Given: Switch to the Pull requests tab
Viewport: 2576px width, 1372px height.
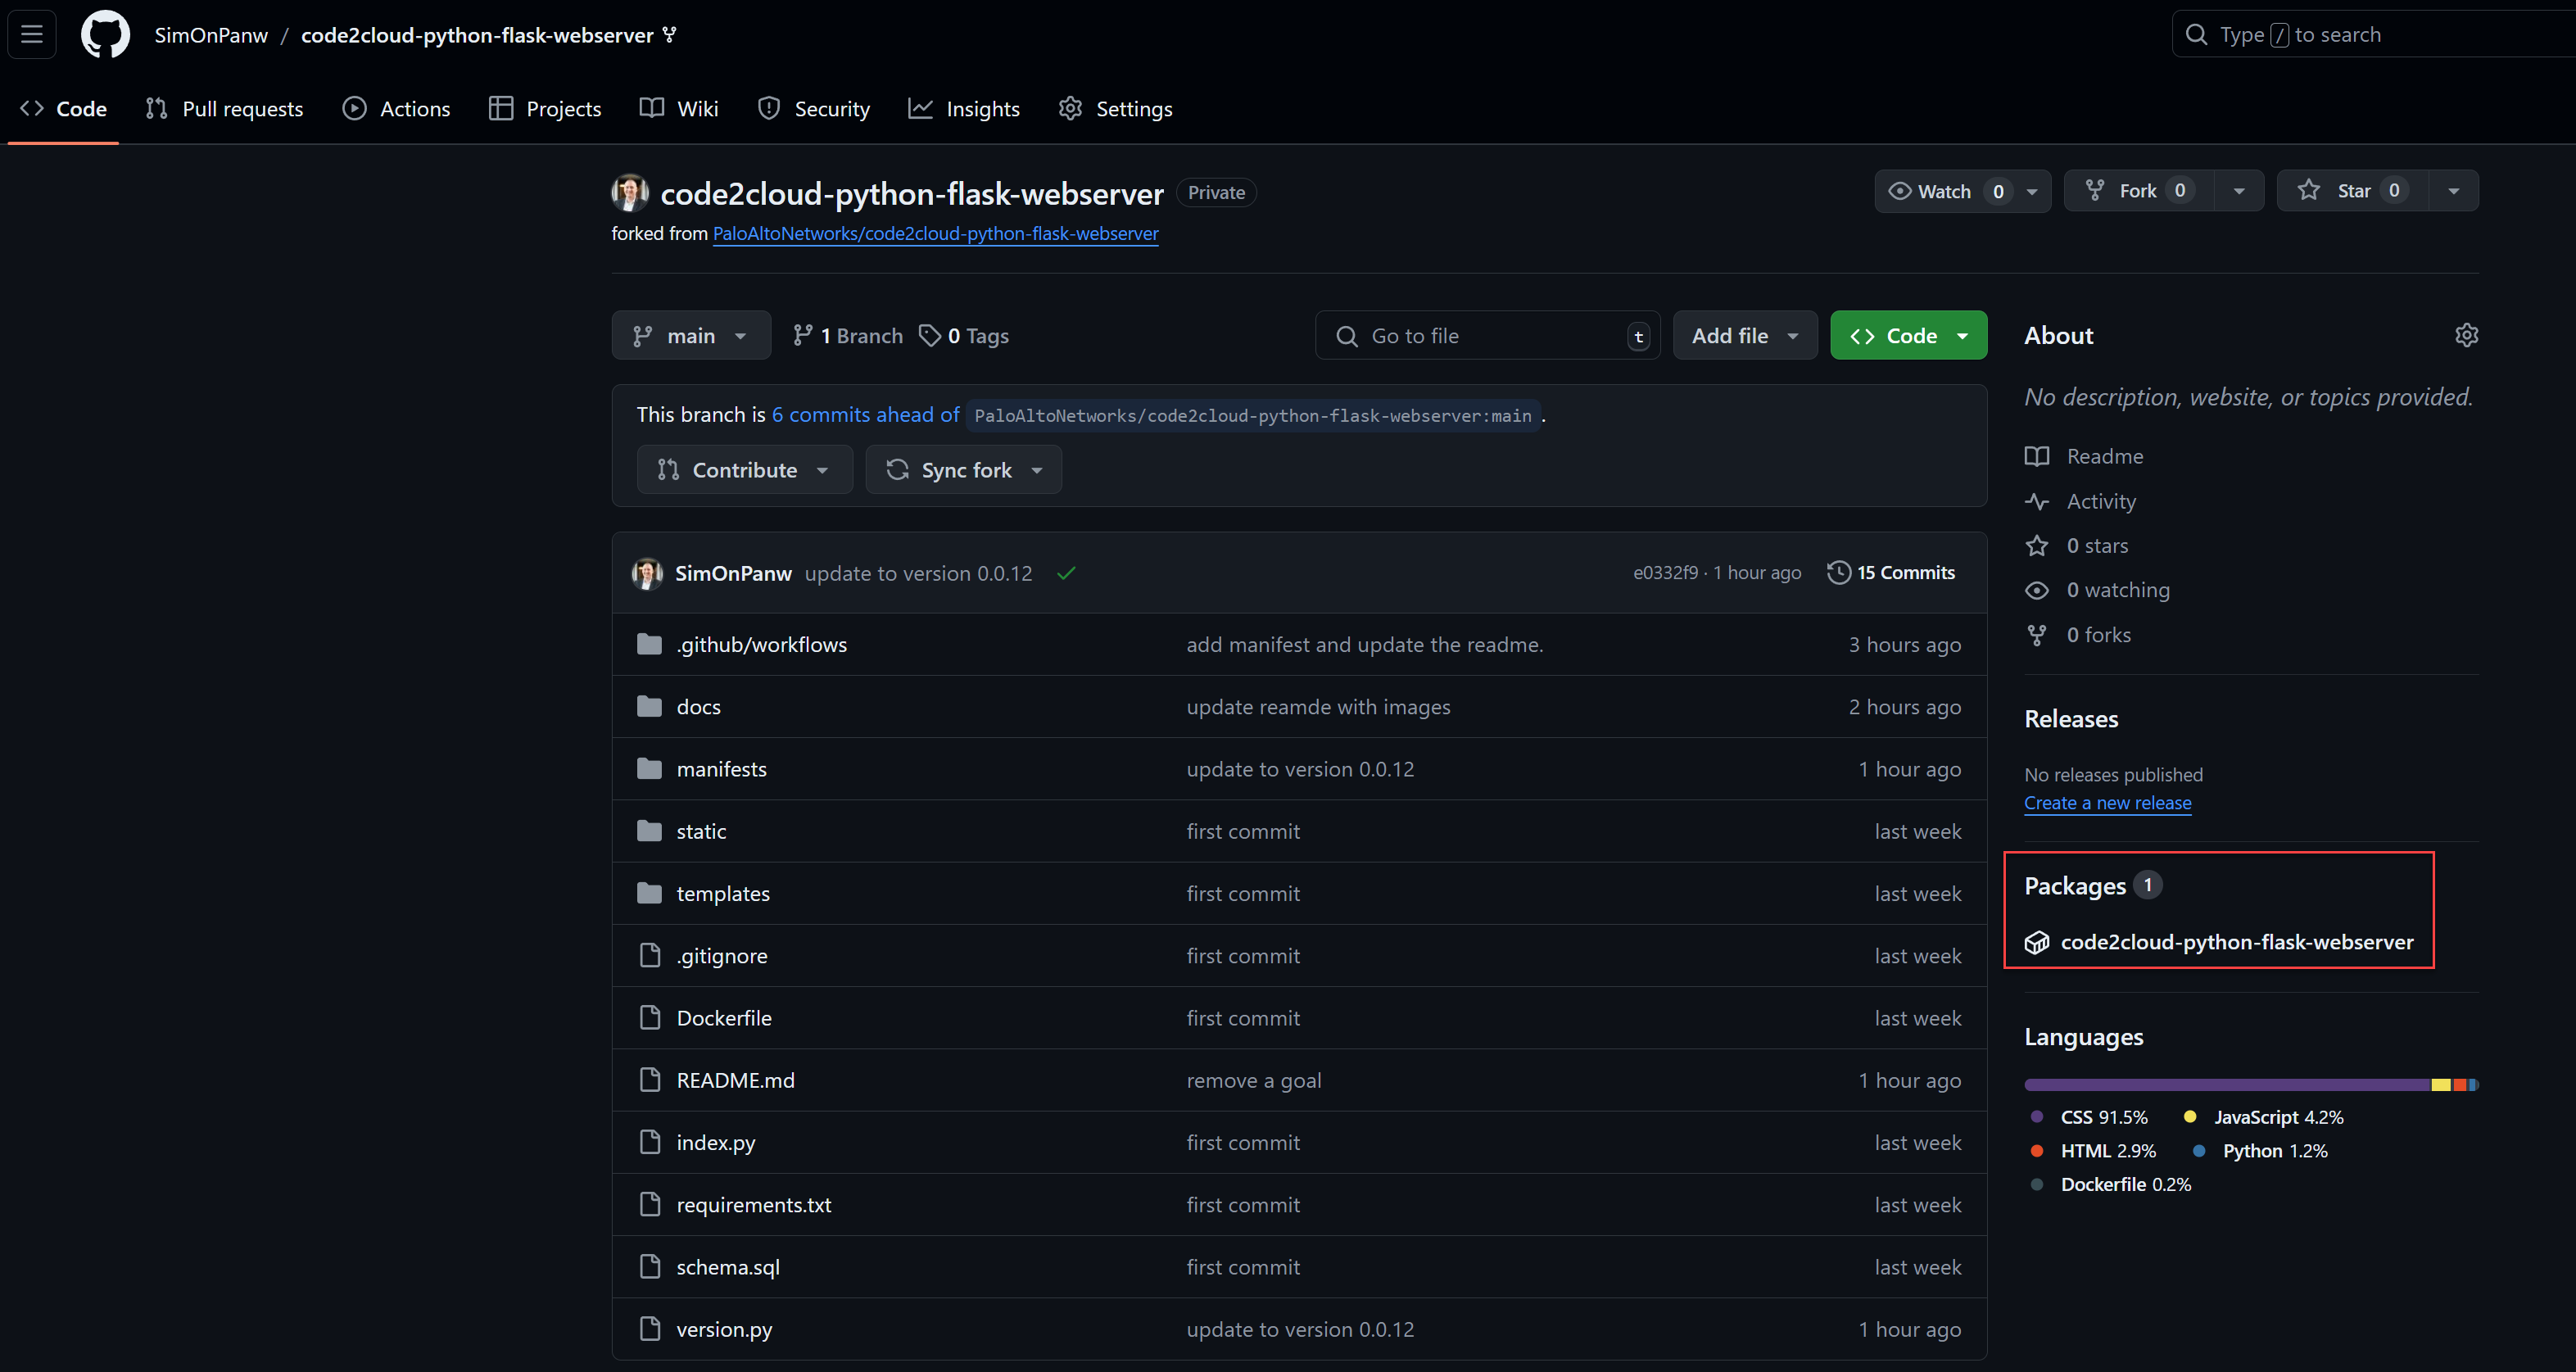Looking at the screenshot, I should click(224, 108).
